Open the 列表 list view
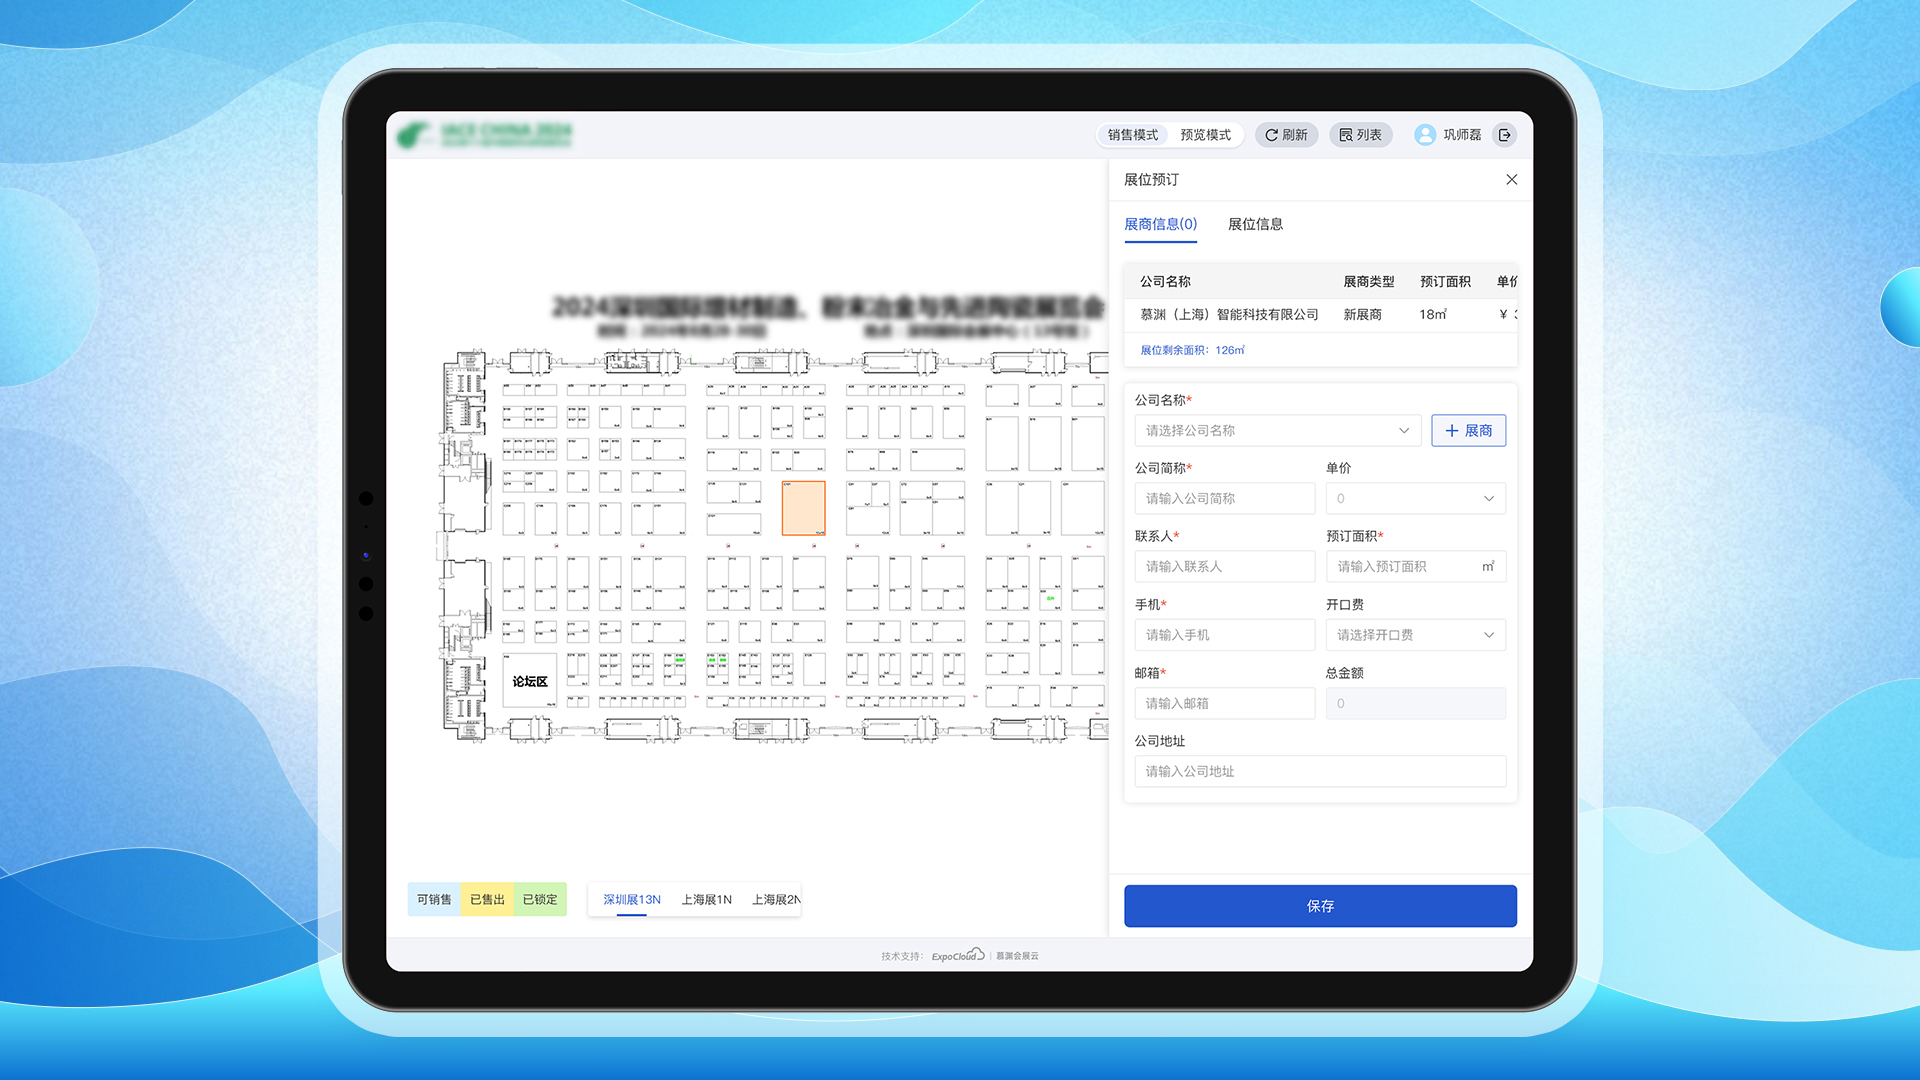This screenshot has width=1920, height=1080. 1361,135
